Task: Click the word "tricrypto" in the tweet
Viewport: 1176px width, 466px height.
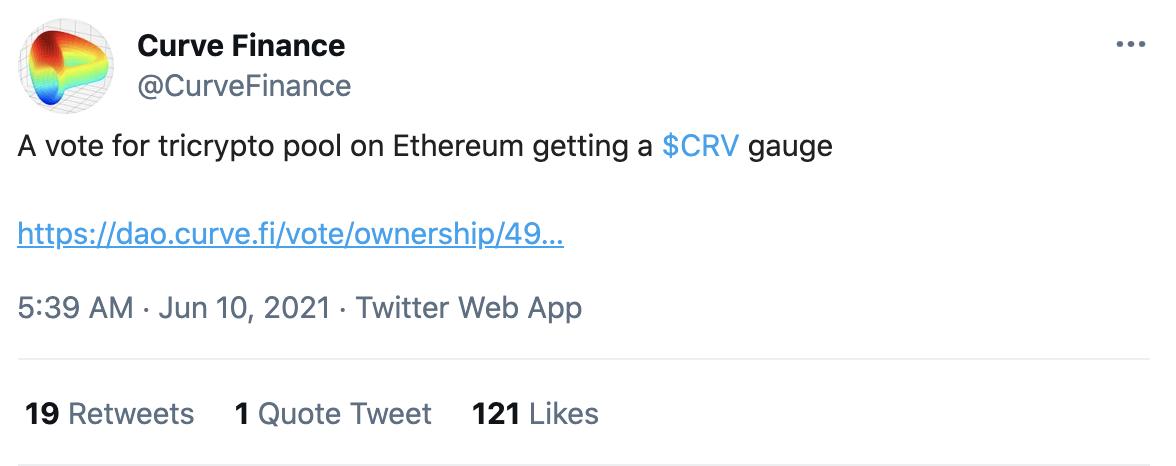Action: click(x=216, y=147)
